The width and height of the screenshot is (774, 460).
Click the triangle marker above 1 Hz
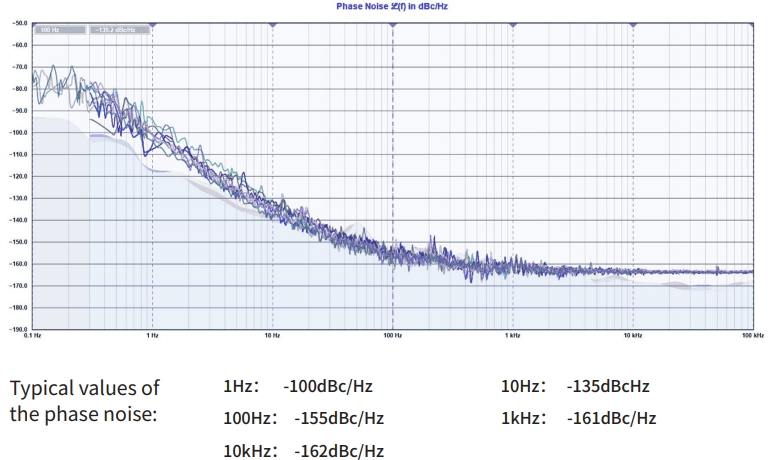[152, 23]
